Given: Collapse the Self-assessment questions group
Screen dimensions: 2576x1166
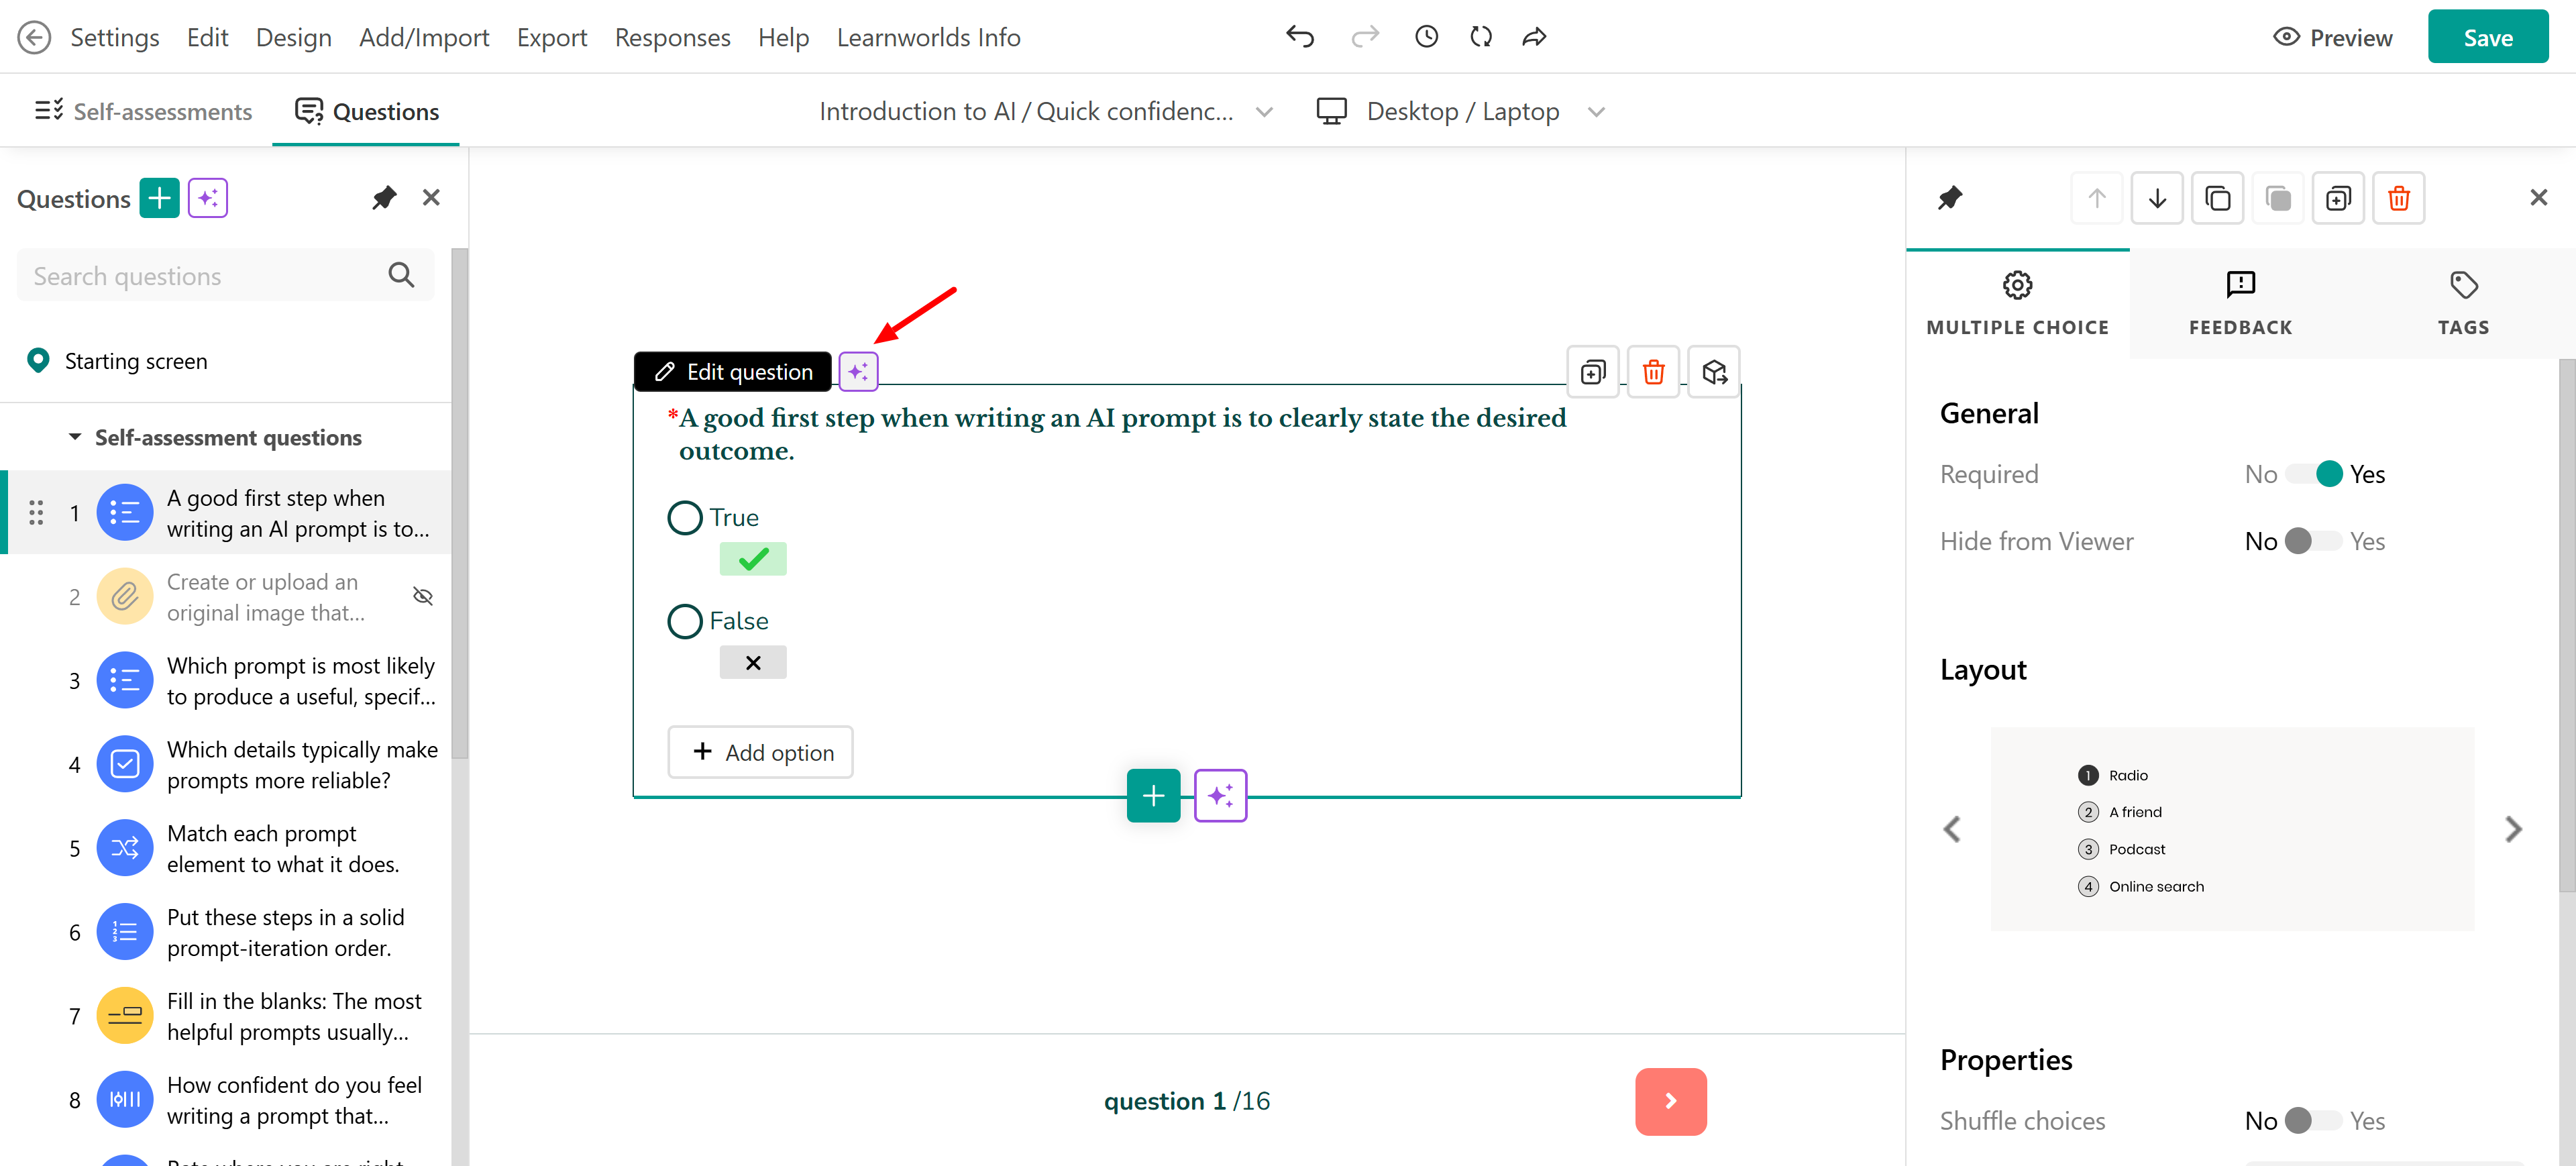Looking at the screenshot, I should point(75,437).
